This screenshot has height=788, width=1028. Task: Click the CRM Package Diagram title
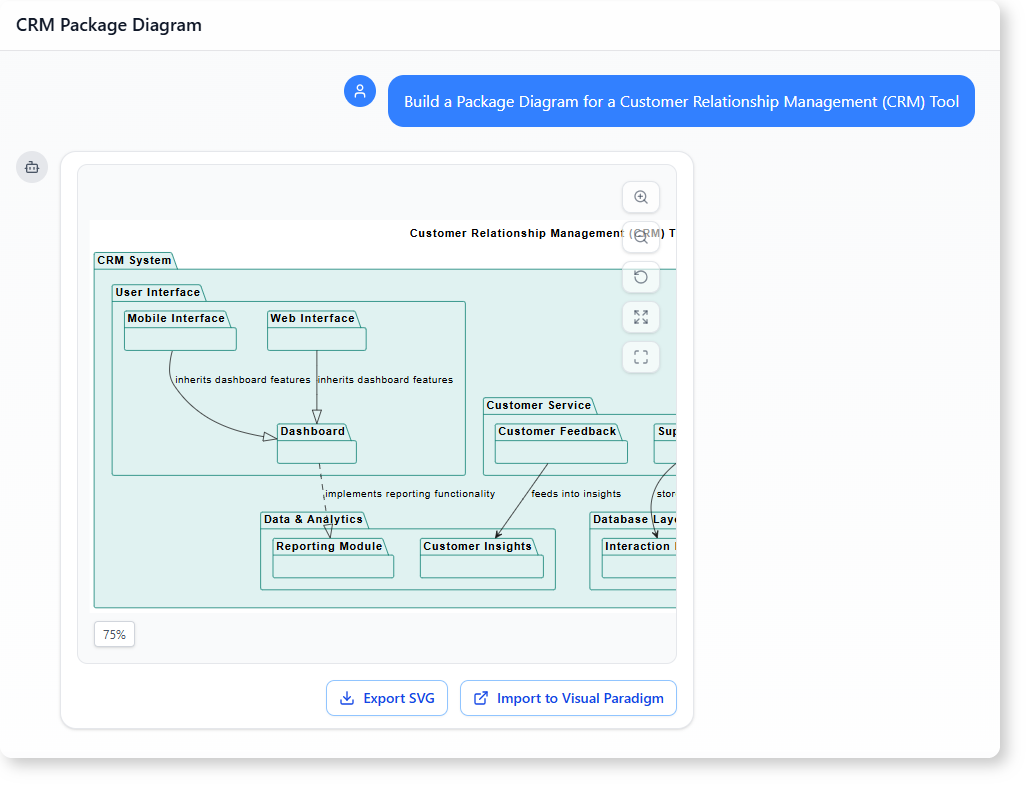tap(109, 25)
